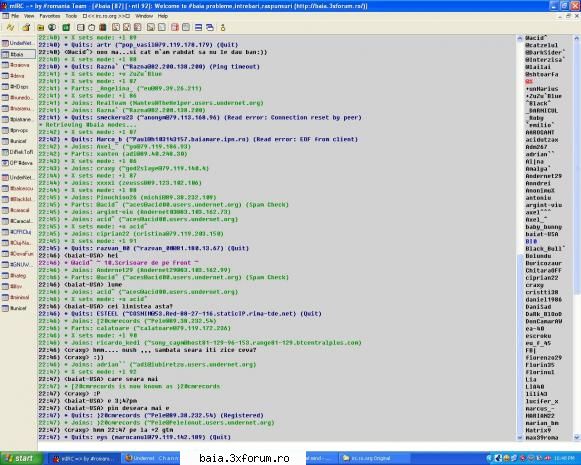
Task: Select nick Matrix9 in the nick list
Action: point(538,430)
